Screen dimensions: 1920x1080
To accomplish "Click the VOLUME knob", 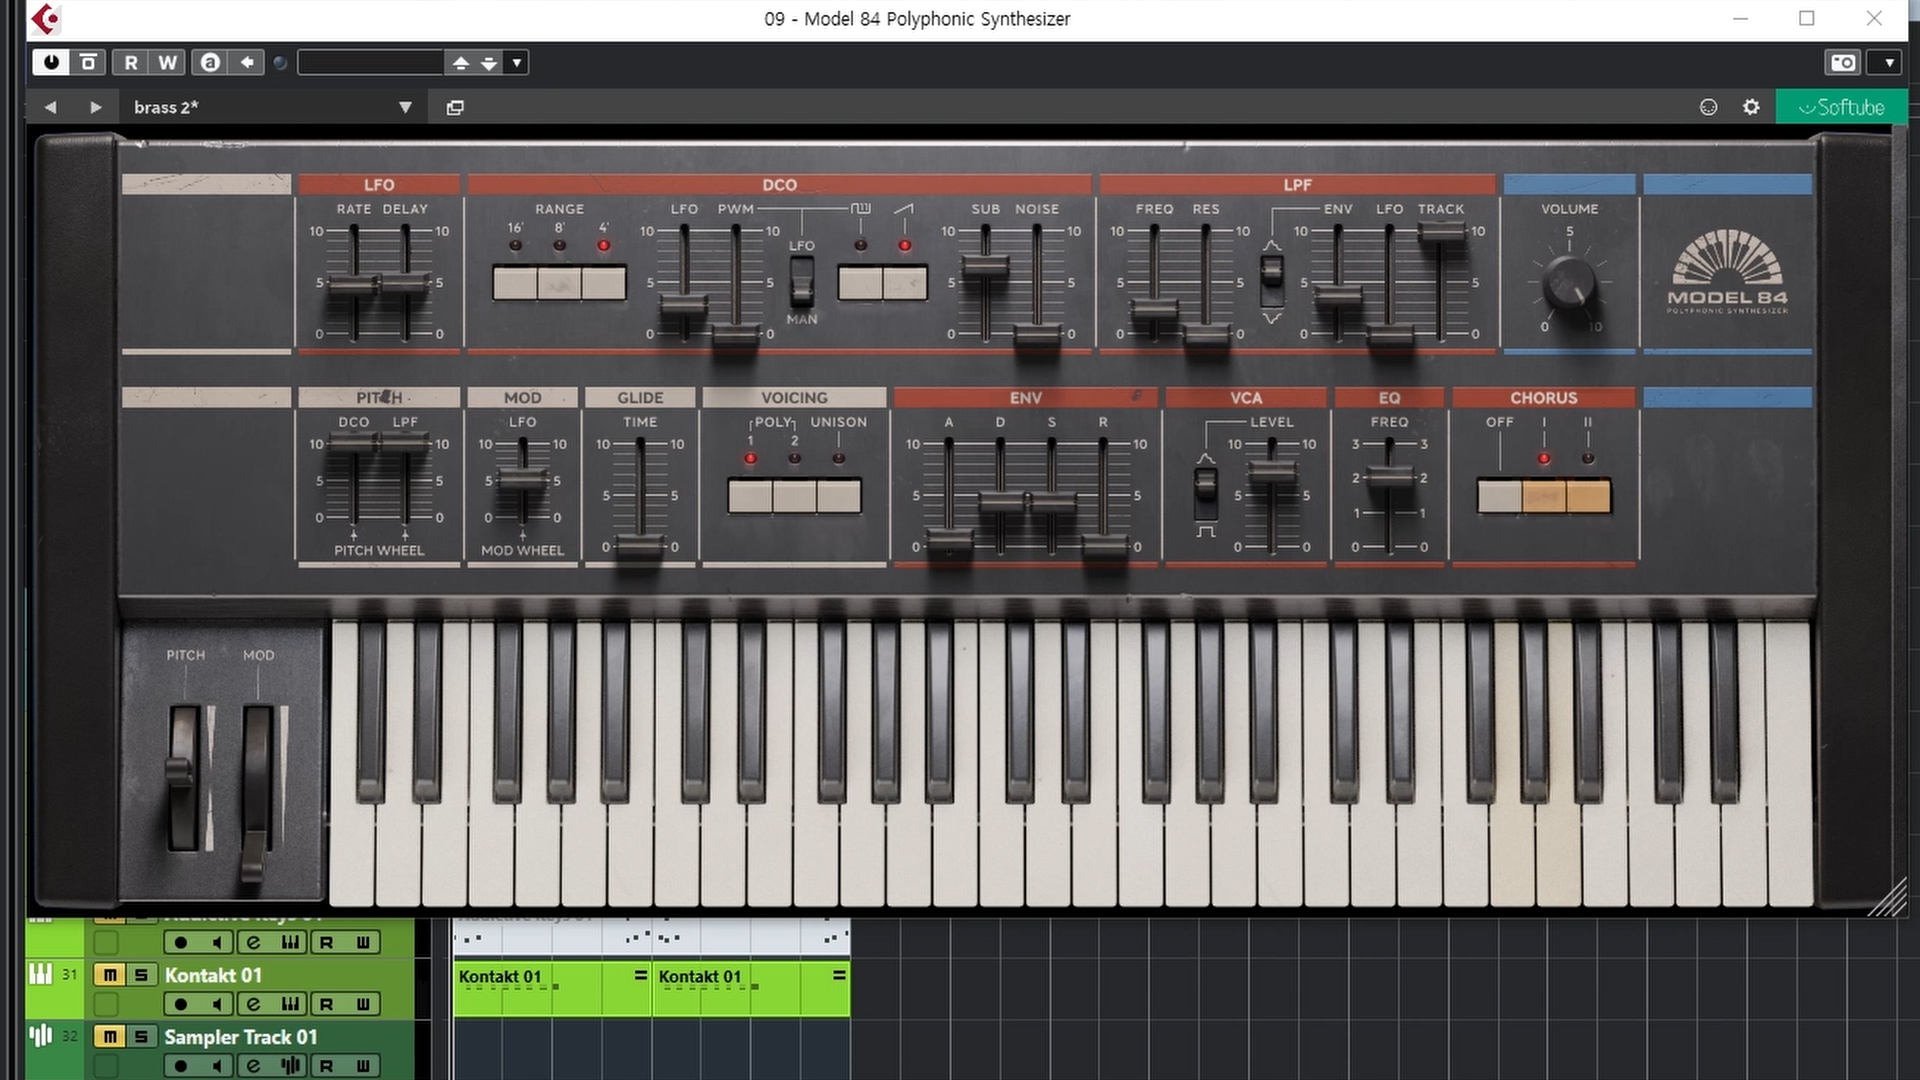I will [1569, 283].
